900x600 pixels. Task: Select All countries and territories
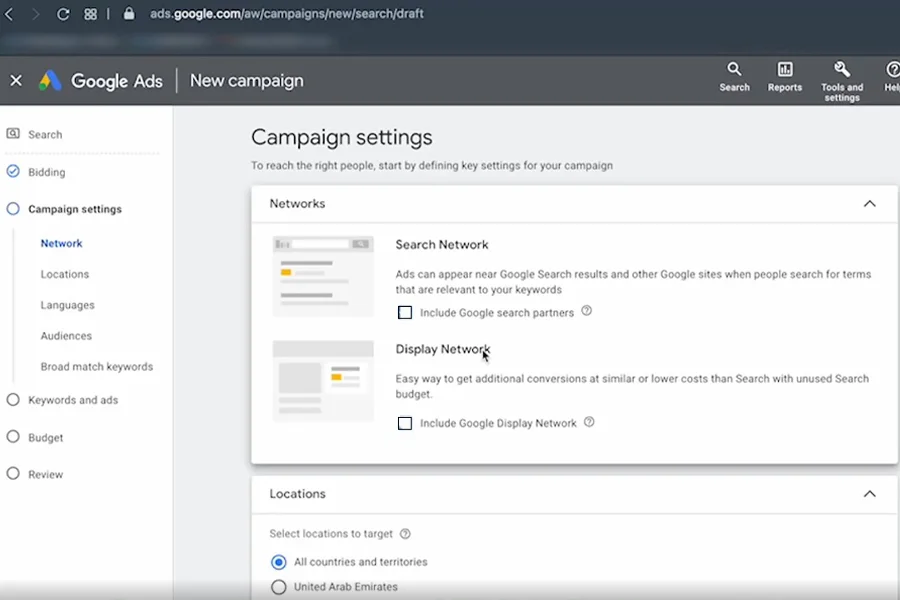pyautogui.click(x=278, y=562)
